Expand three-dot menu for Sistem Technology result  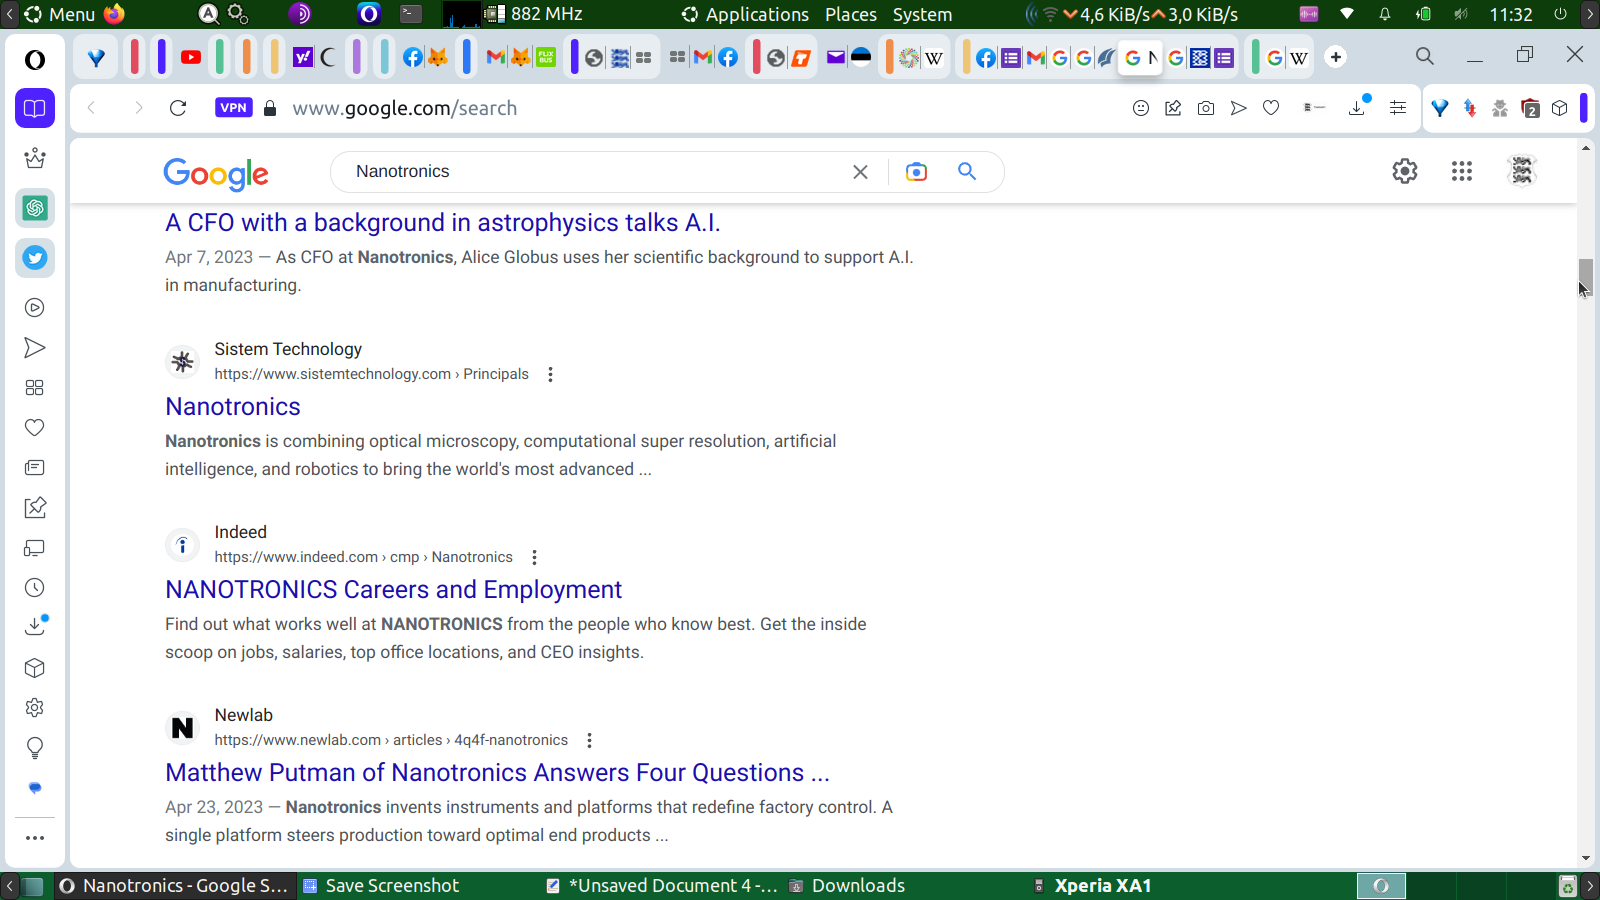click(x=550, y=374)
